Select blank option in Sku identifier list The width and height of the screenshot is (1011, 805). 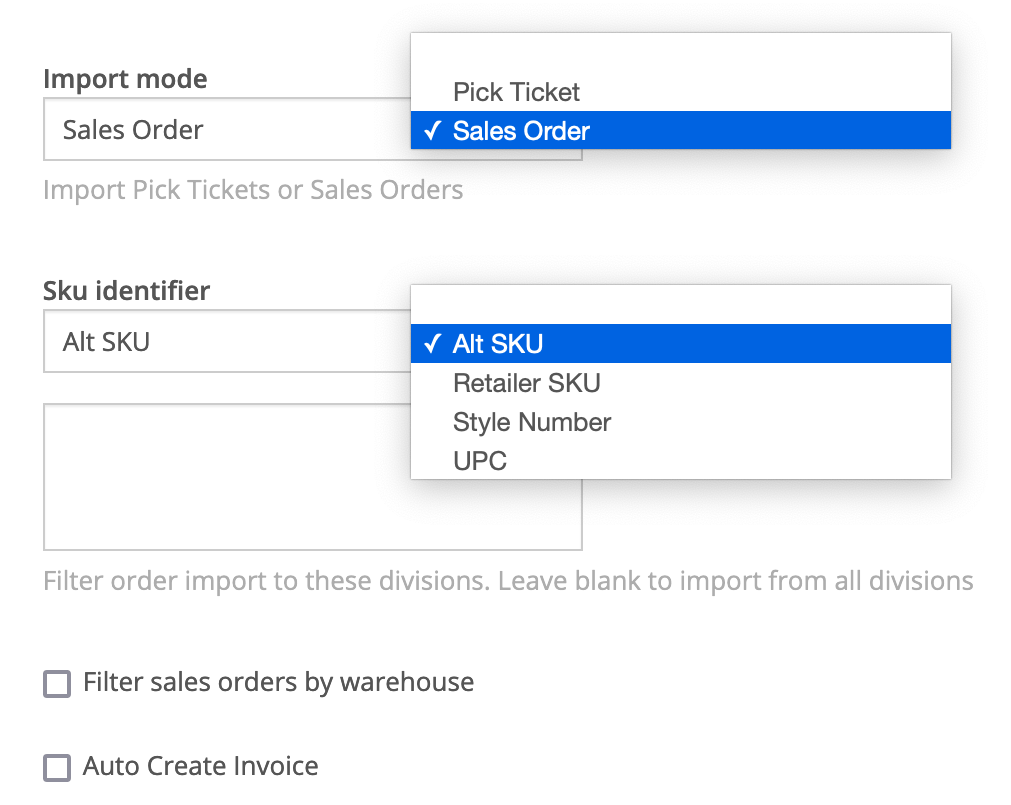[x=680, y=305]
